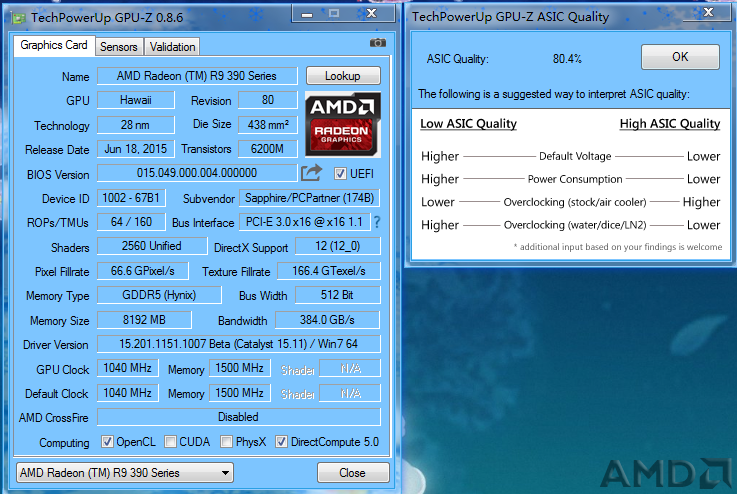Click the Die Size field 438 mm²
737x494 pixels.
[267, 125]
